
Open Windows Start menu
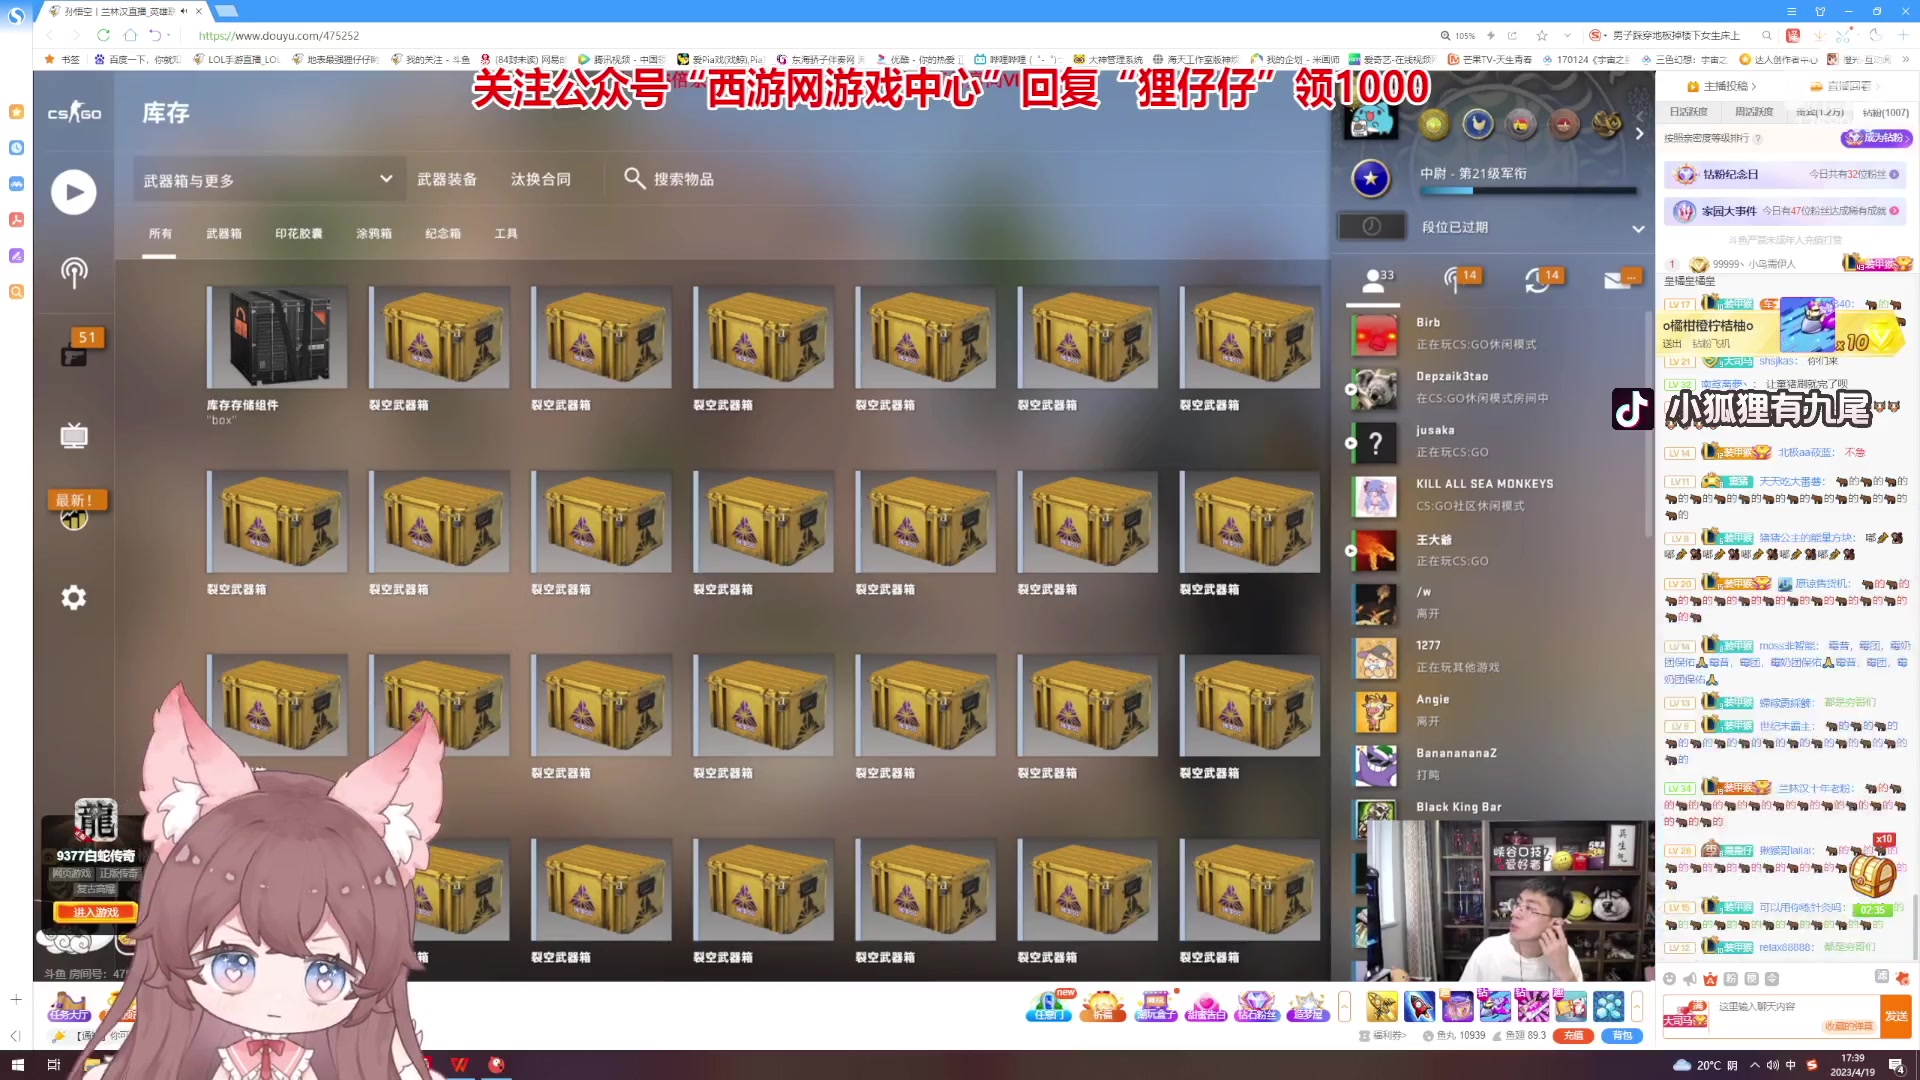pyautogui.click(x=17, y=1065)
